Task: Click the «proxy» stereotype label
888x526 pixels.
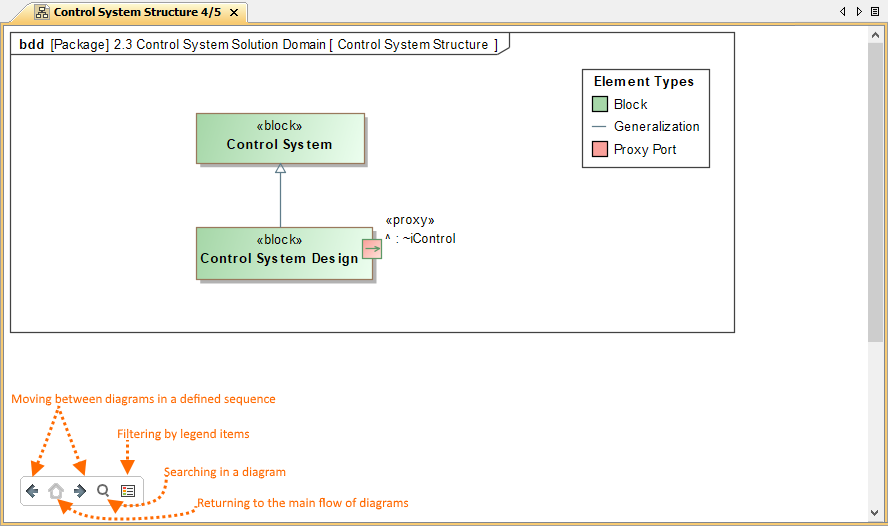Action: pos(410,220)
